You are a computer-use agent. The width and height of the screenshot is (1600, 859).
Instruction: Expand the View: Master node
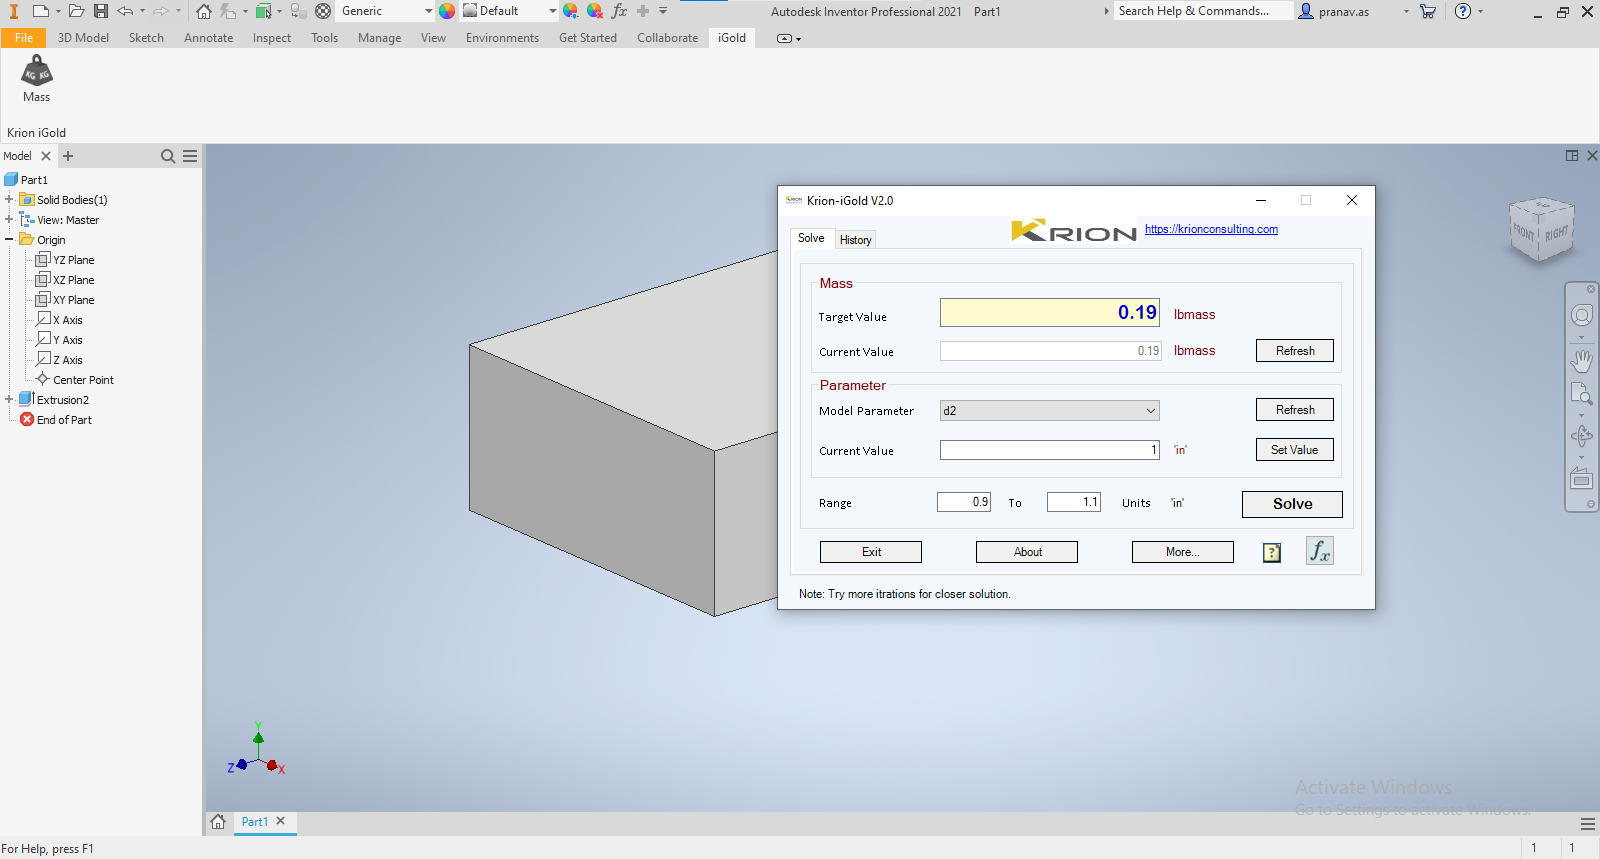click(x=9, y=219)
